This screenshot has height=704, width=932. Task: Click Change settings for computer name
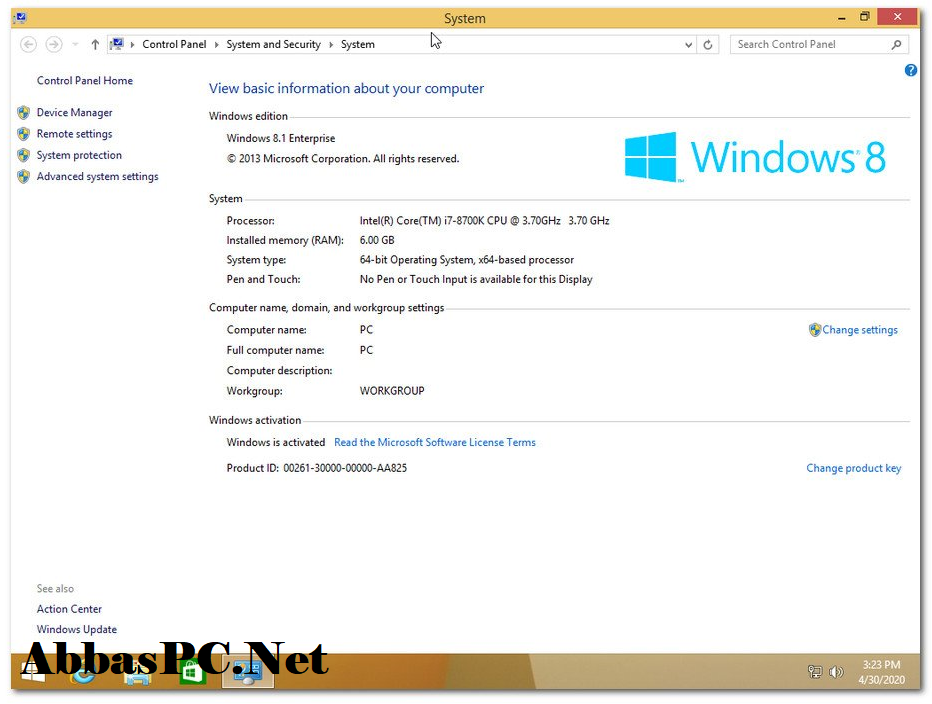tap(859, 330)
